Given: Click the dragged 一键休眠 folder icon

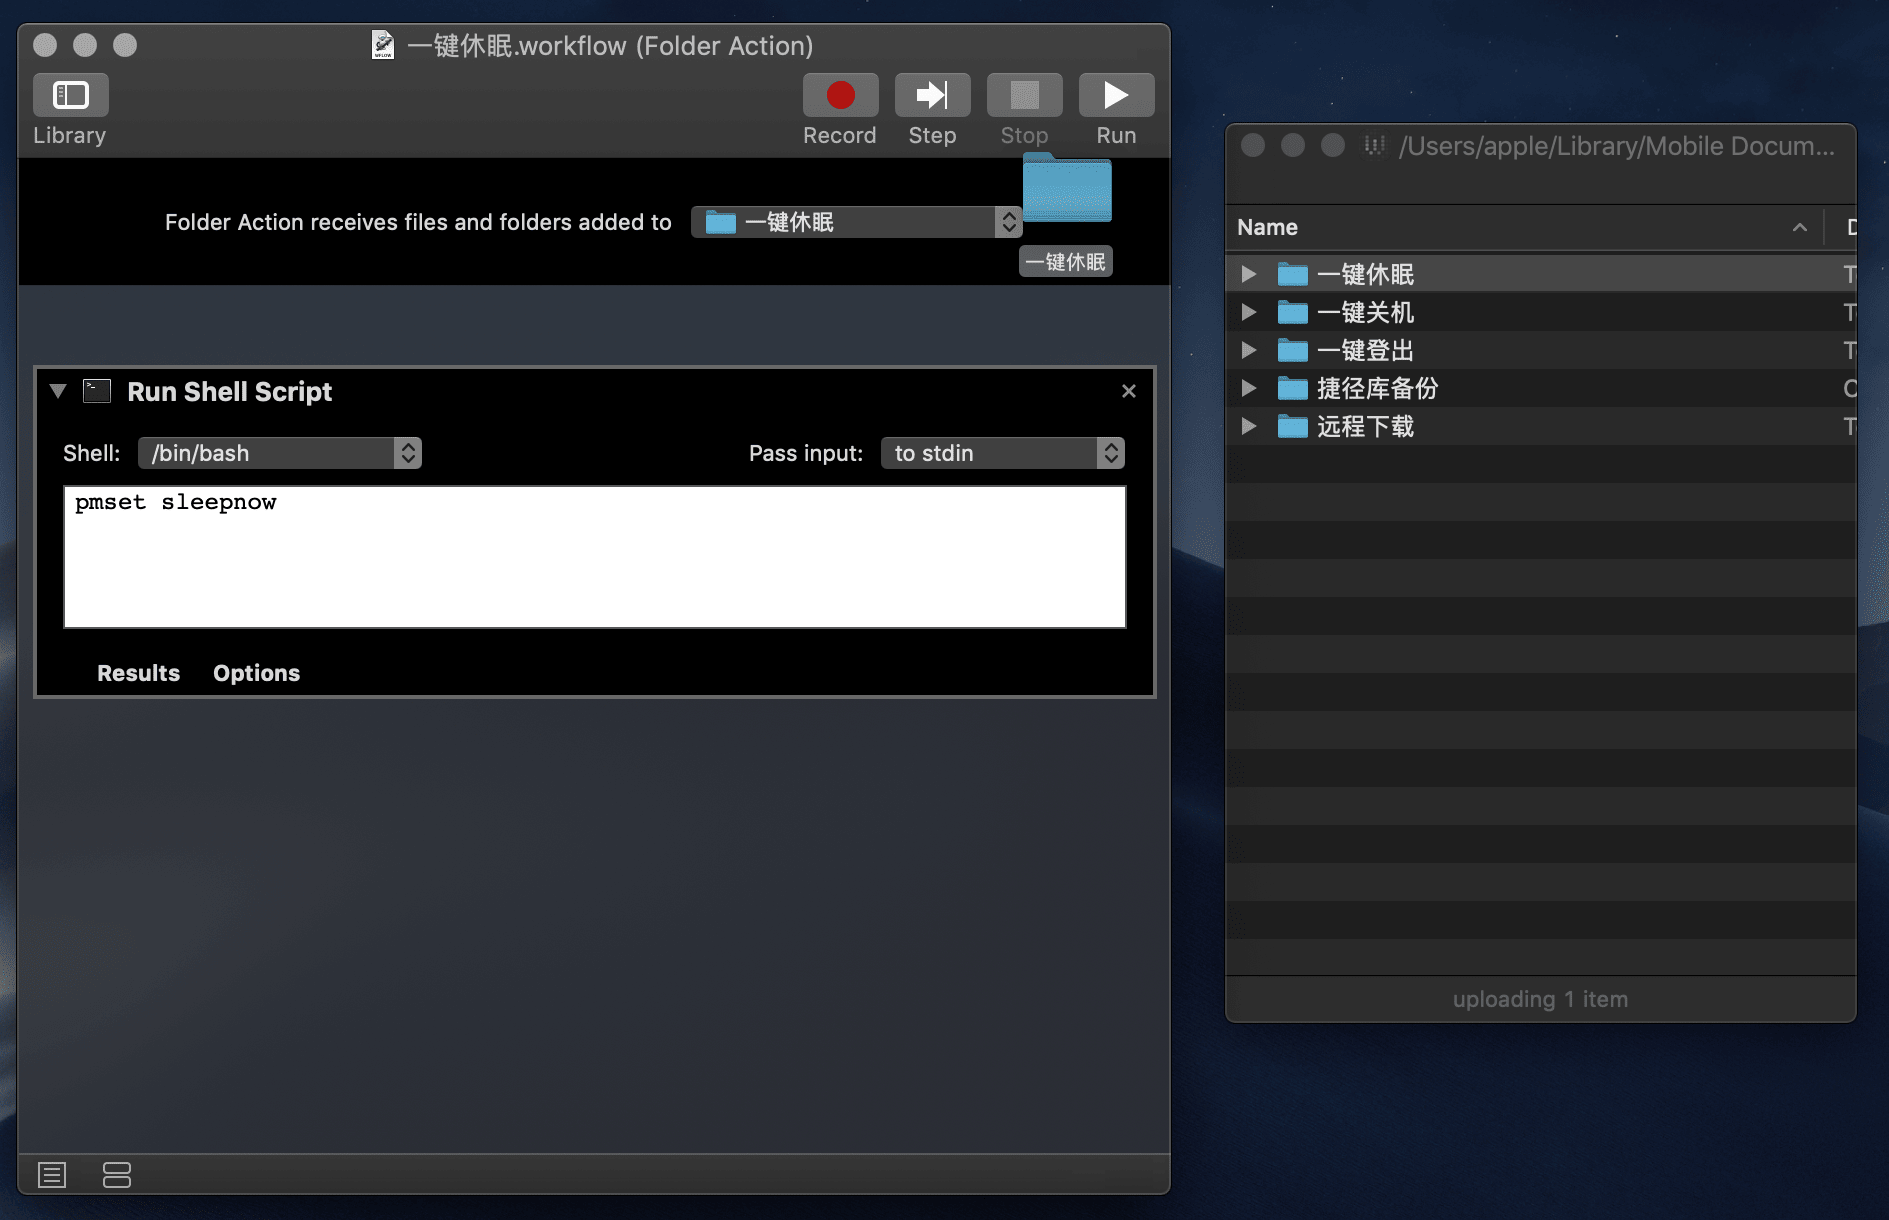Looking at the screenshot, I should tap(1067, 188).
